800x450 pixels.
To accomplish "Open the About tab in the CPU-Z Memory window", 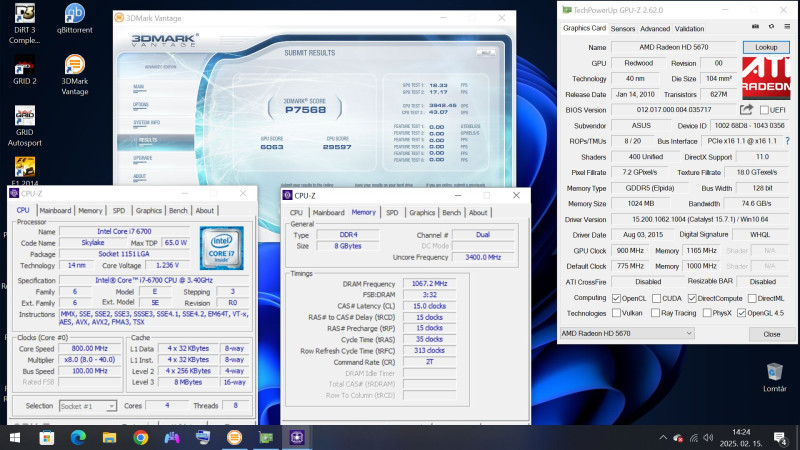I will [478, 212].
